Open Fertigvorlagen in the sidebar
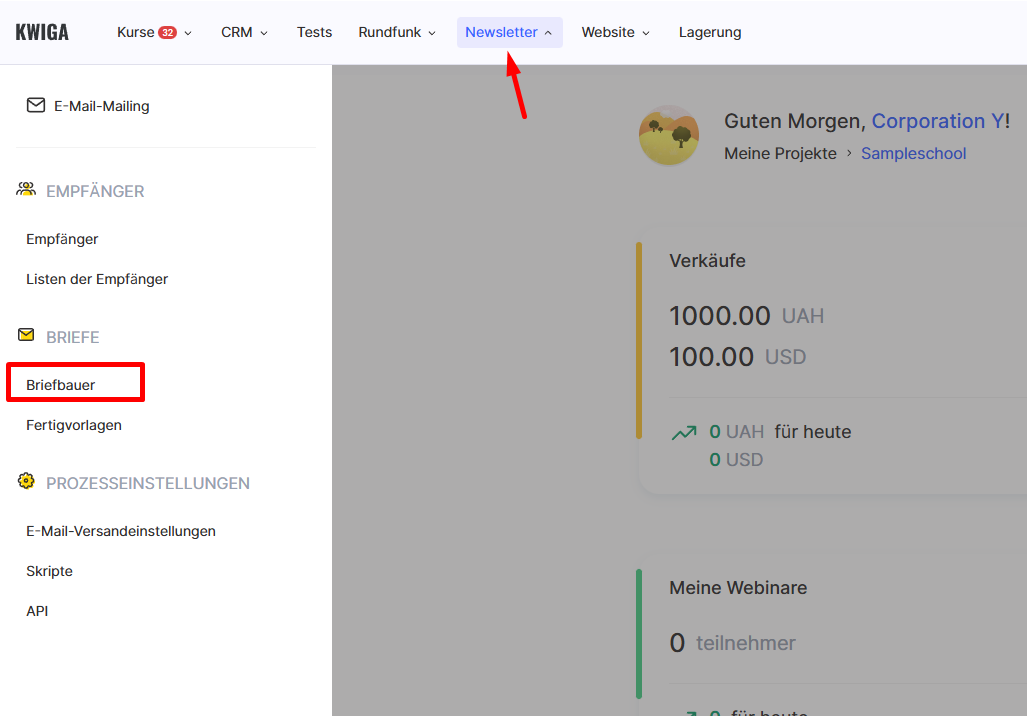The height and width of the screenshot is (716, 1027). pos(74,425)
